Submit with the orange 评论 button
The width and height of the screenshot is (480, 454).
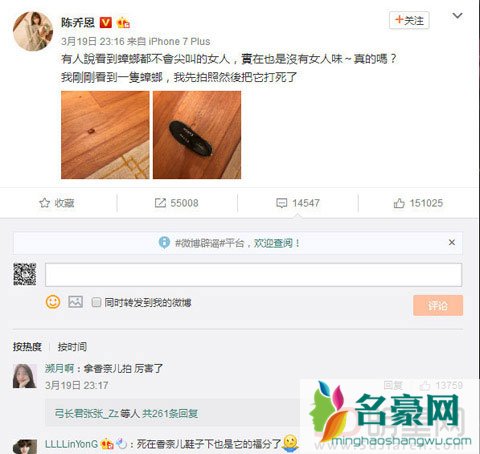438,305
